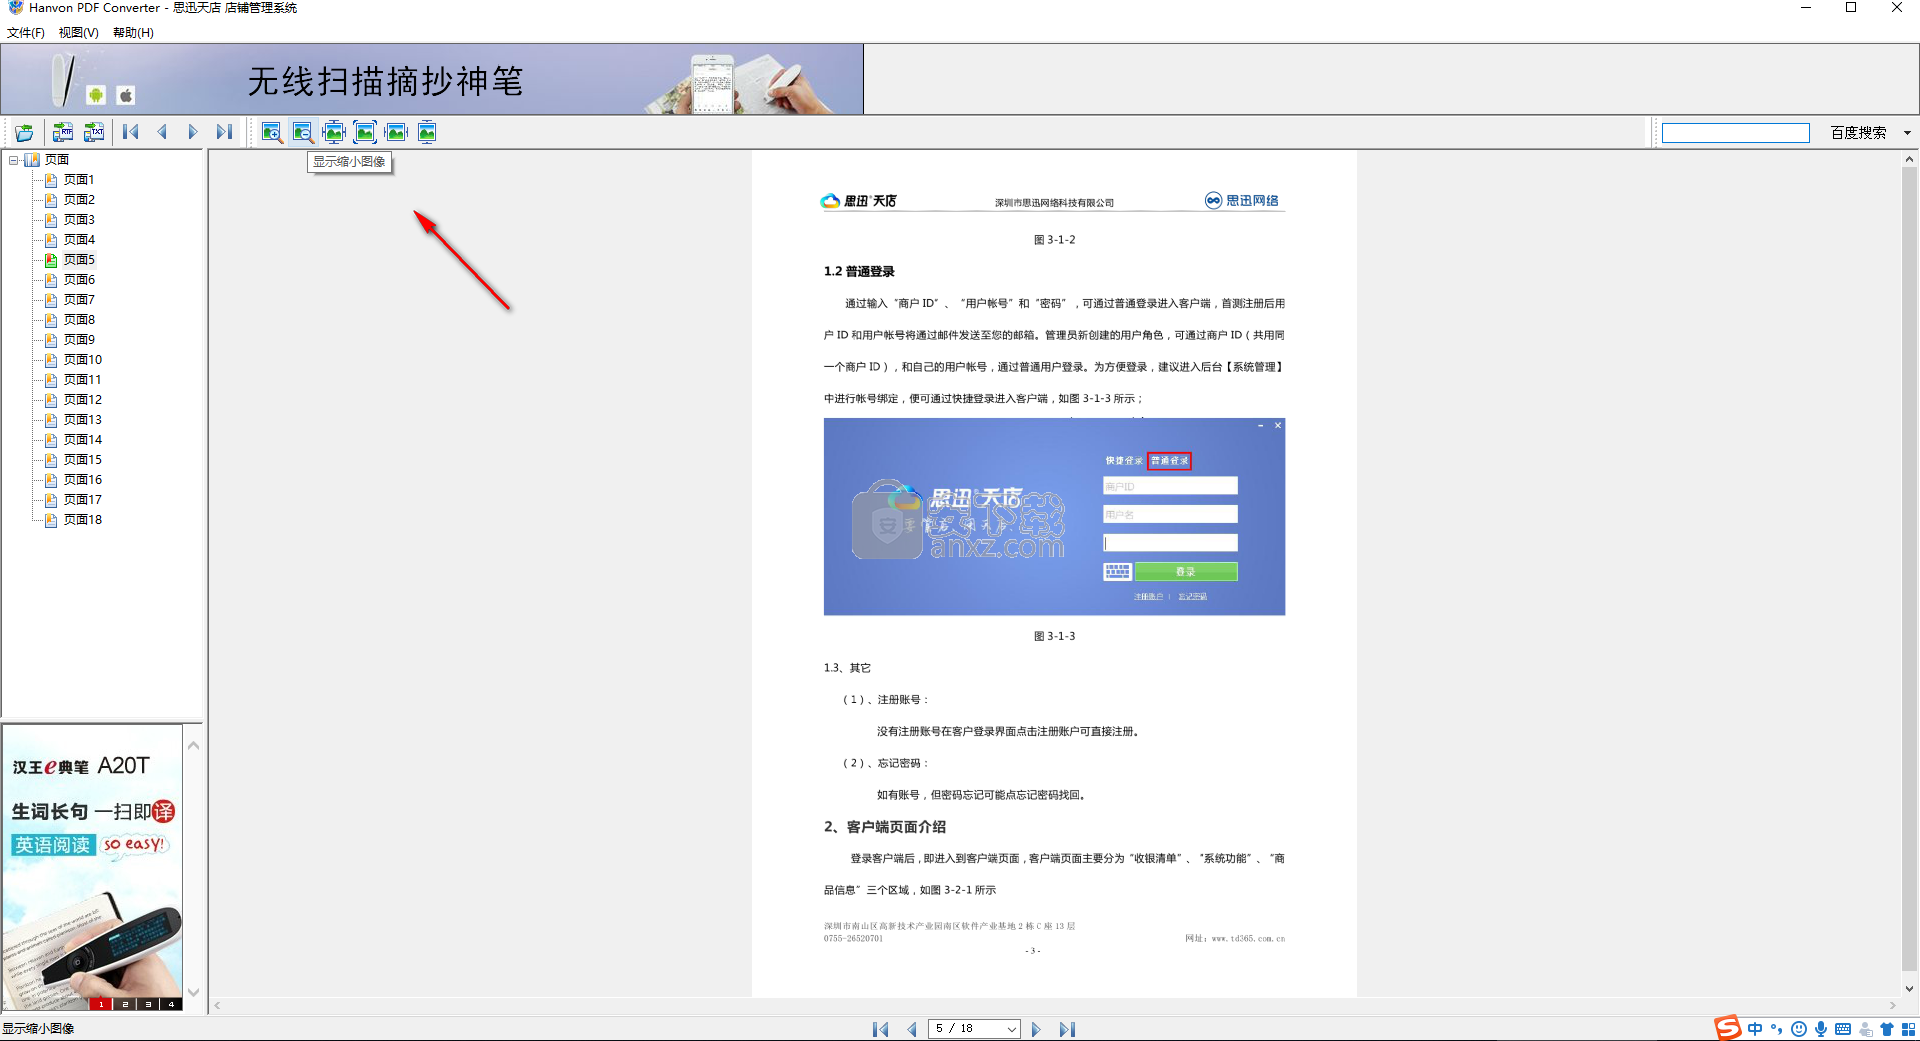Open Sogou toolbox grid icon
The height and width of the screenshot is (1041, 1920).
1908,1029
